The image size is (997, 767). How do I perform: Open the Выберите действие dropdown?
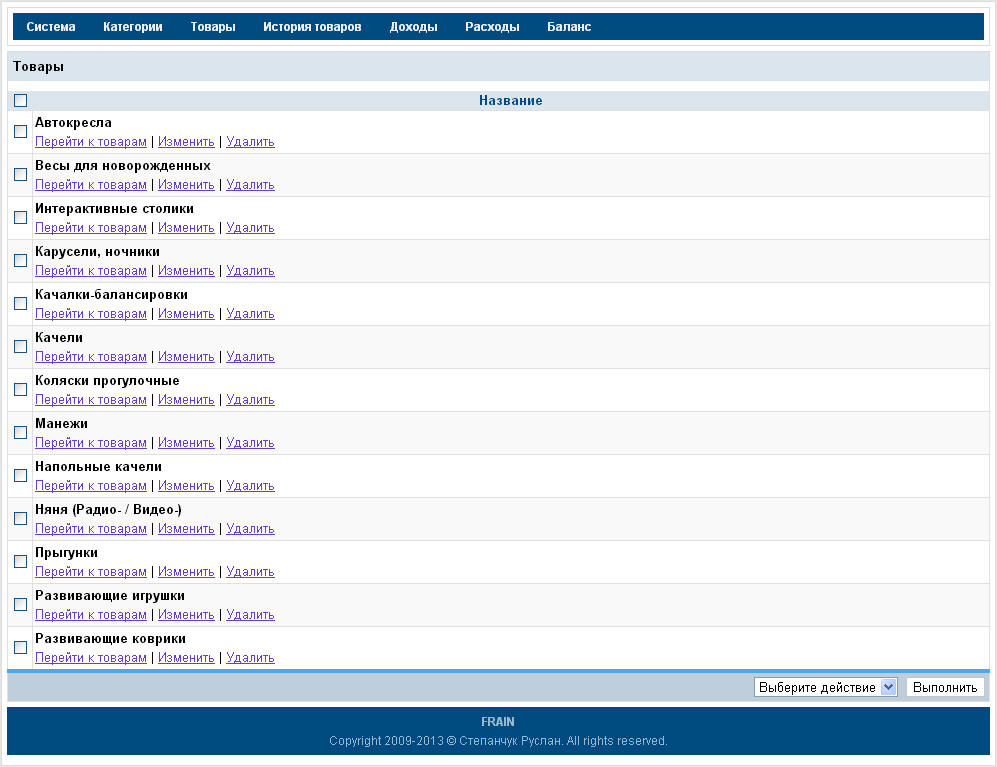pos(825,688)
